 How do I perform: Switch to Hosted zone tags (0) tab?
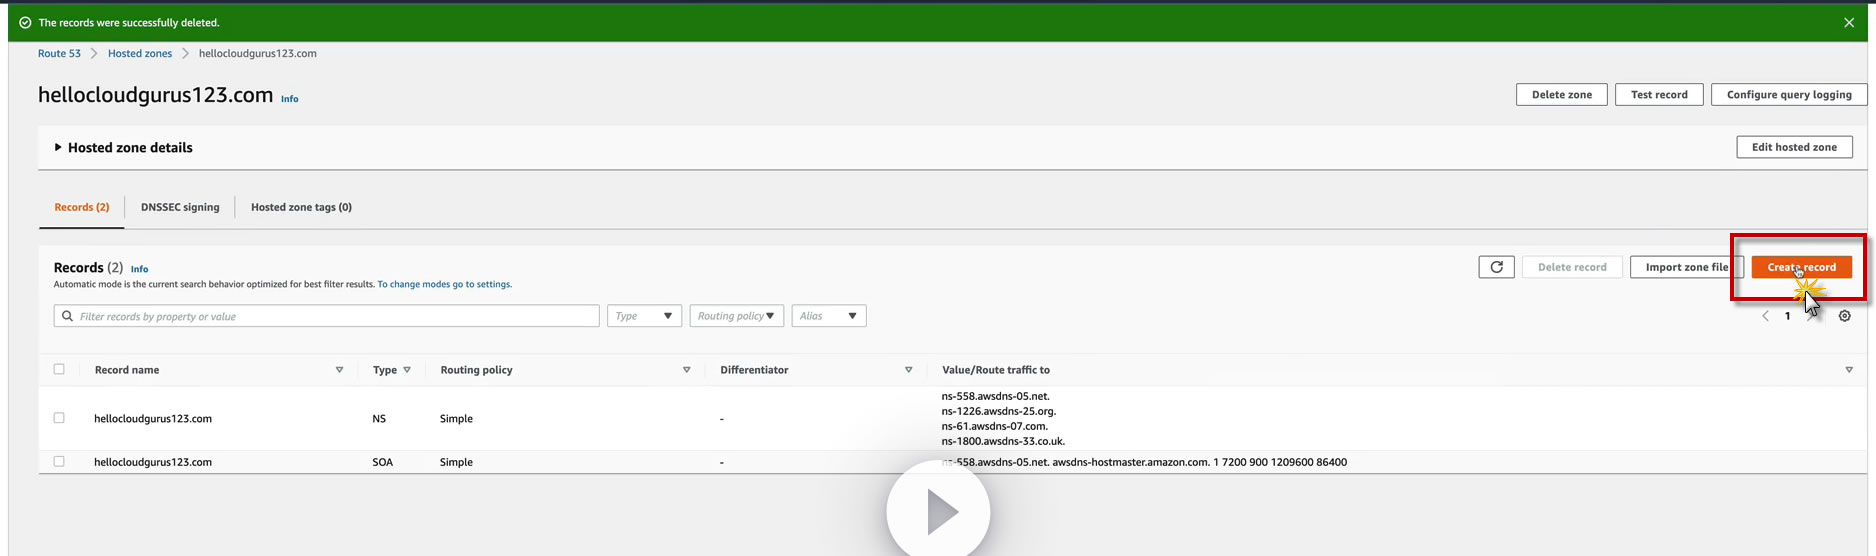[x=301, y=207]
